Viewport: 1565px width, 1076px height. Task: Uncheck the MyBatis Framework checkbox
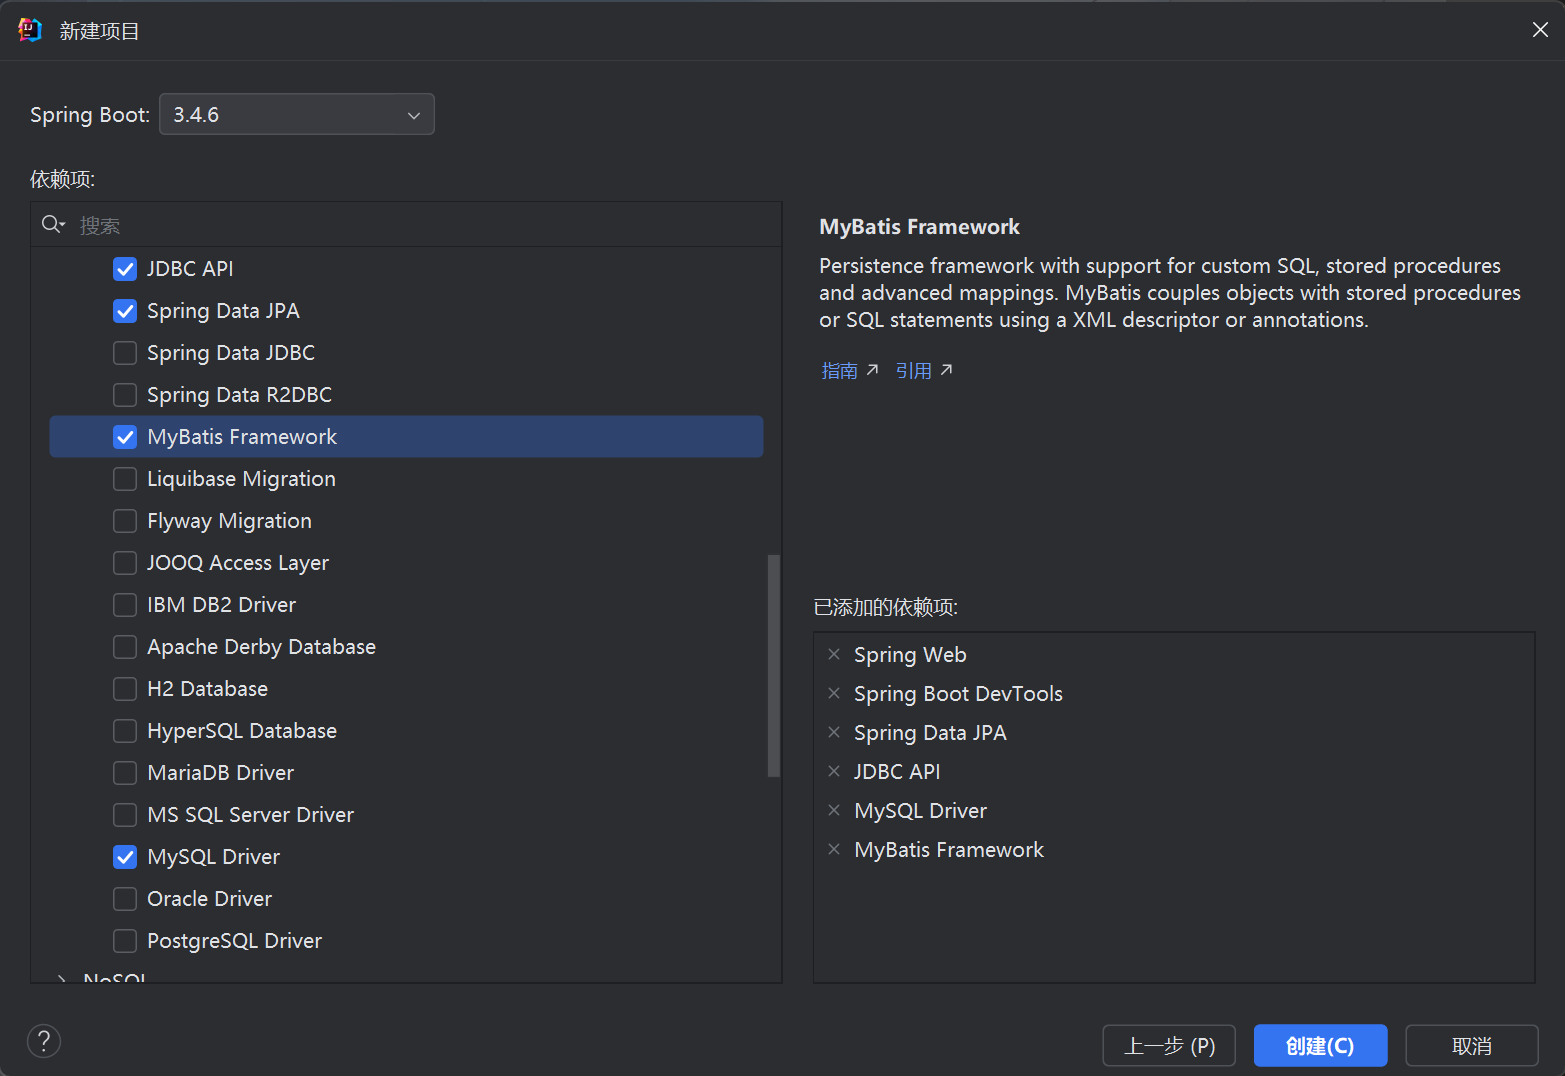pyautogui.click(x=125, y=437)
